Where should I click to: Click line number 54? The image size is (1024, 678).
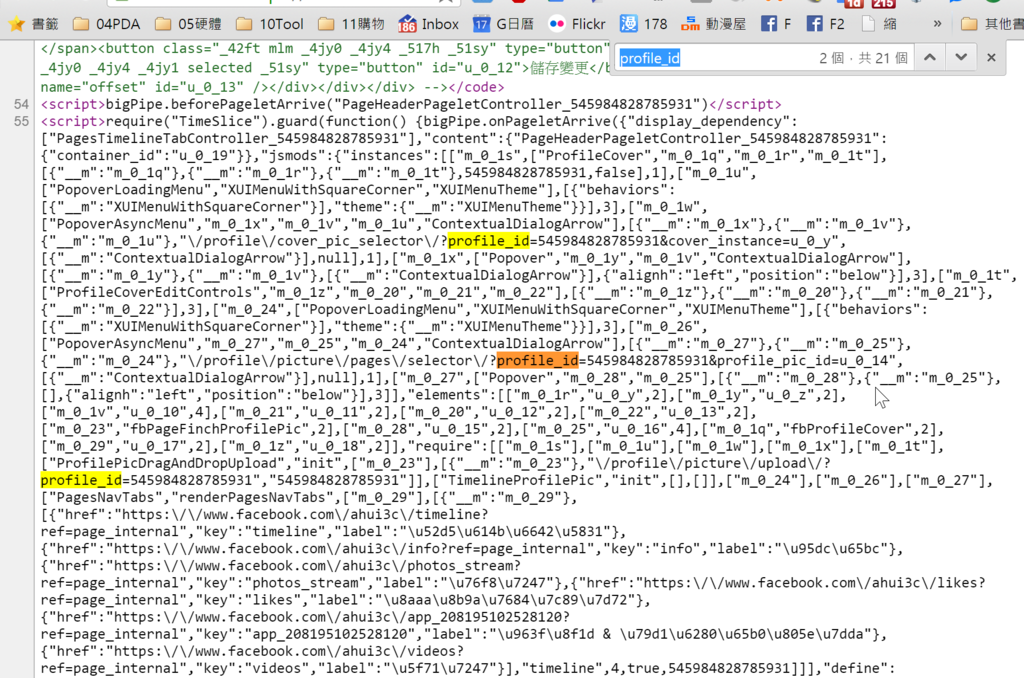pyautogui.click(x=22, y=105)
